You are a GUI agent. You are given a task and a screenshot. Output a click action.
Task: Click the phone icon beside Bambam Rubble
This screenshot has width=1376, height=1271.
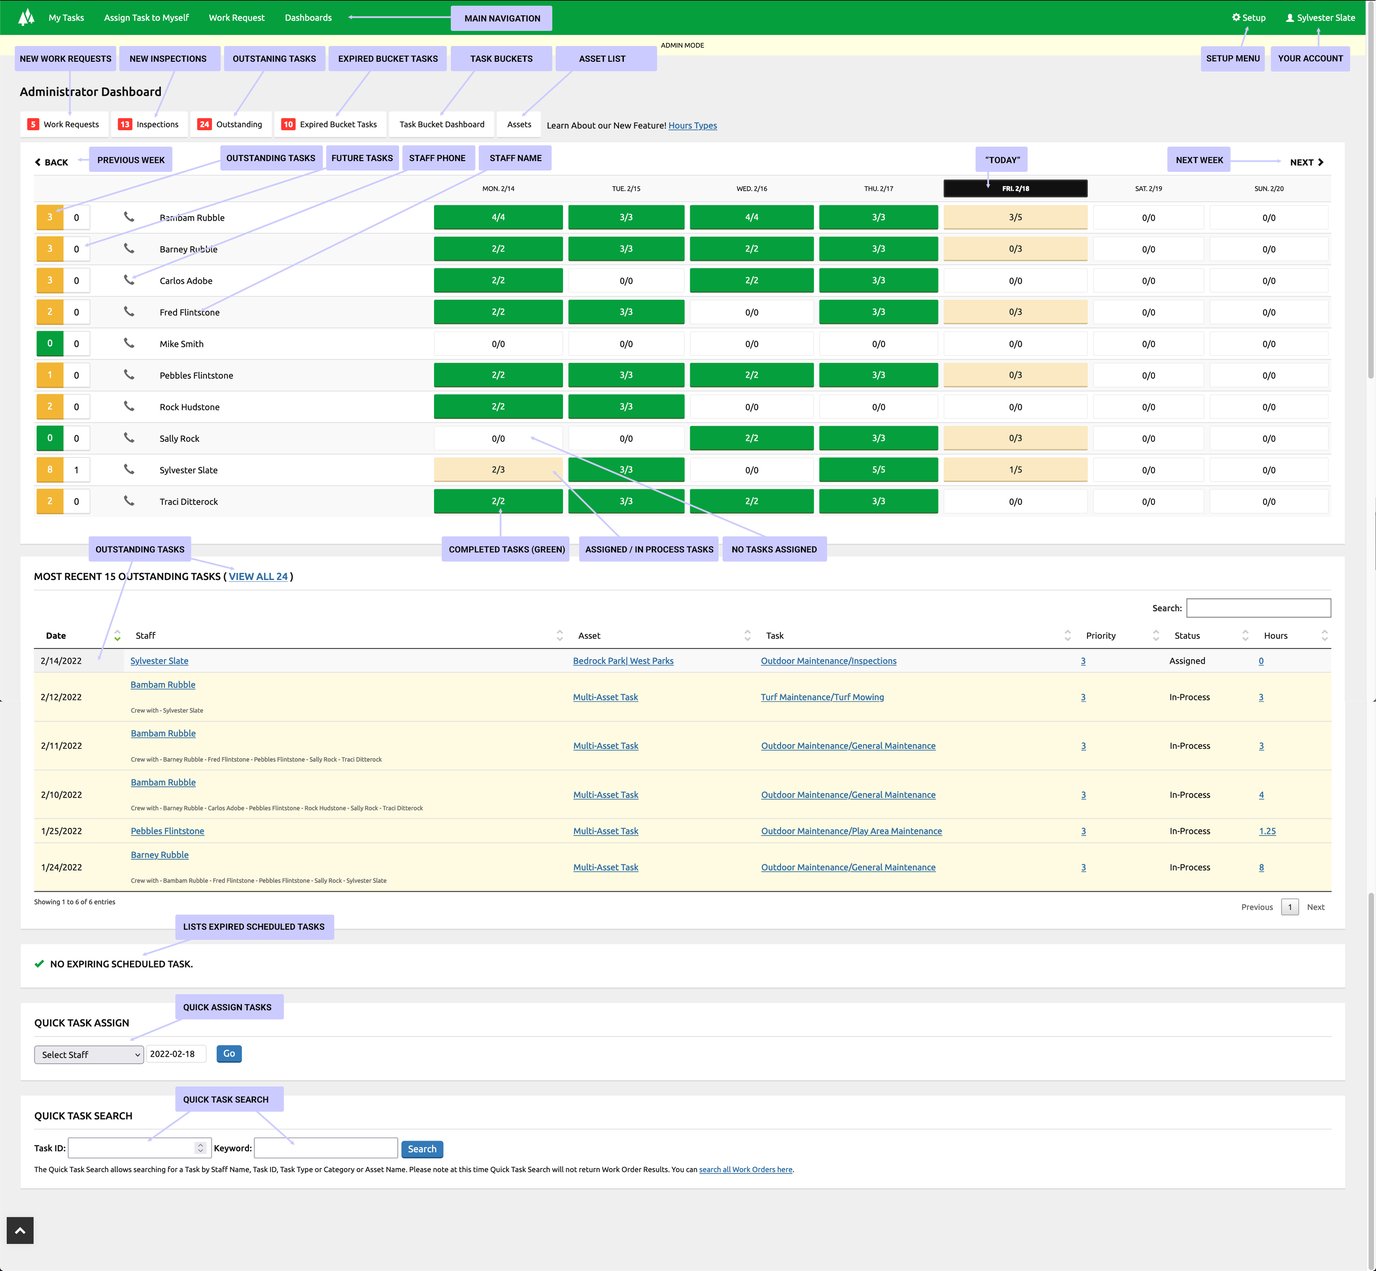[129, 217]
